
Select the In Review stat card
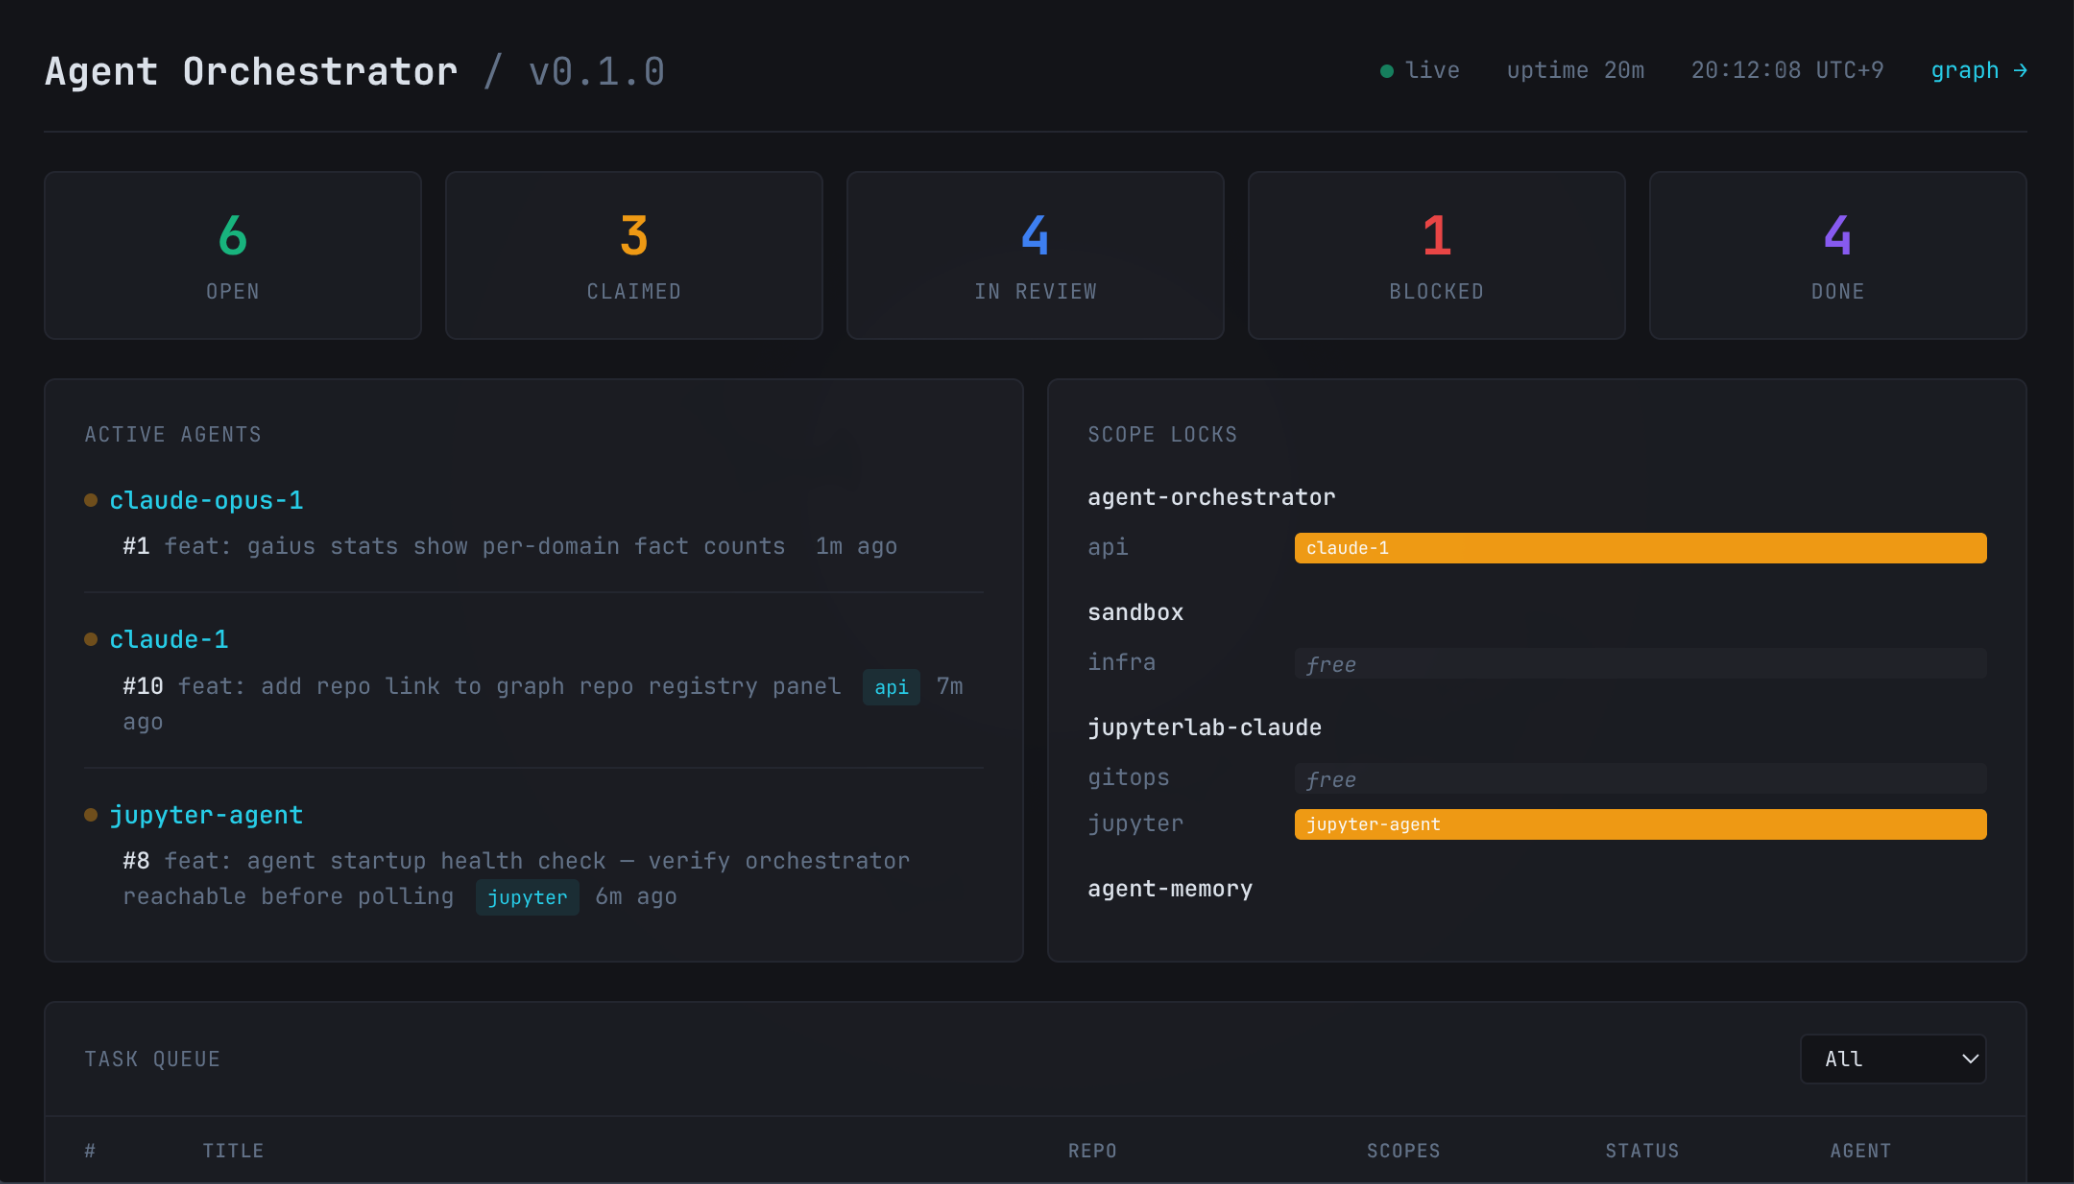click(1035, 255)
